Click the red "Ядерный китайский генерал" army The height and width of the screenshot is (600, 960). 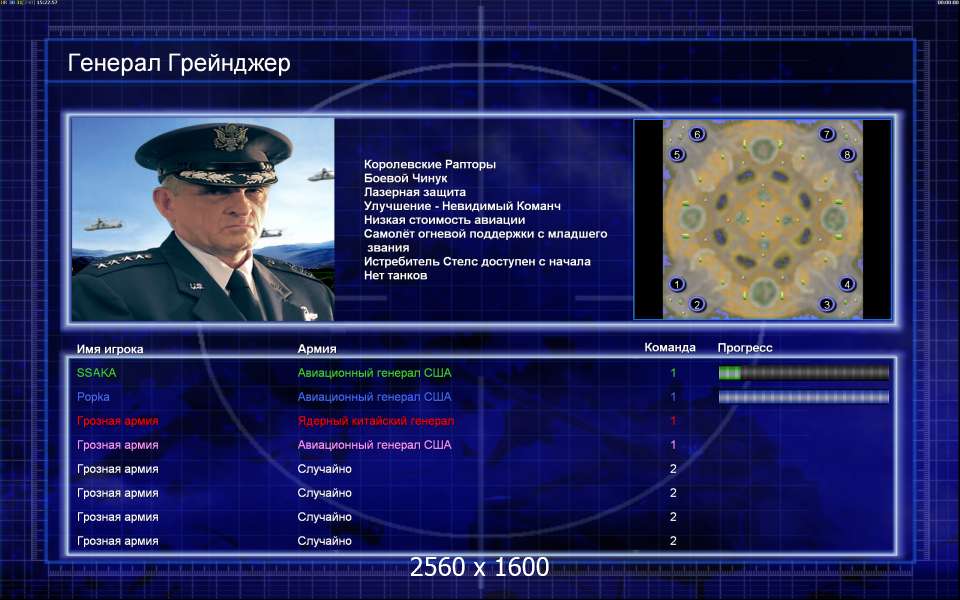point(375,421)
